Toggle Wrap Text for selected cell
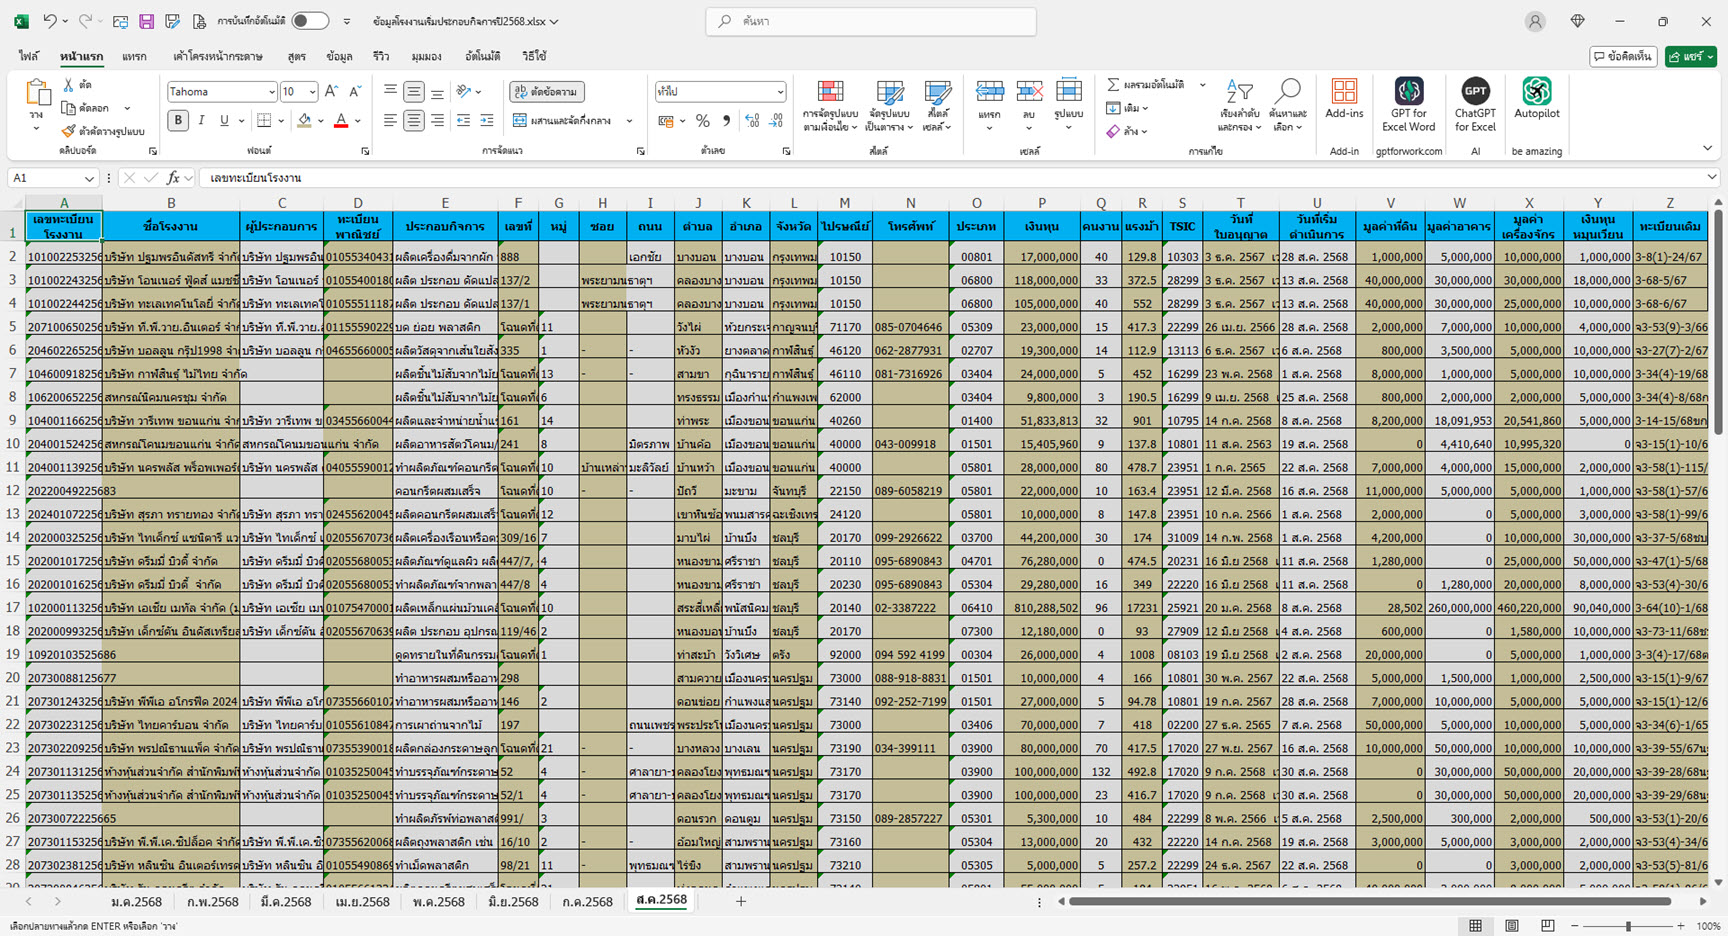Viewport: 1728px width, 936px height. [547, 92]
